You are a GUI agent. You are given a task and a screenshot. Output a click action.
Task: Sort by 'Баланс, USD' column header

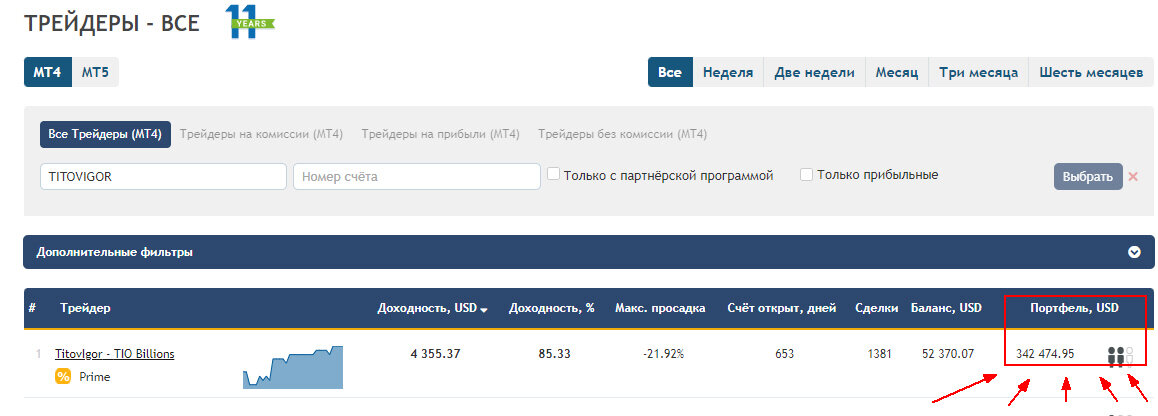point(946,308)
